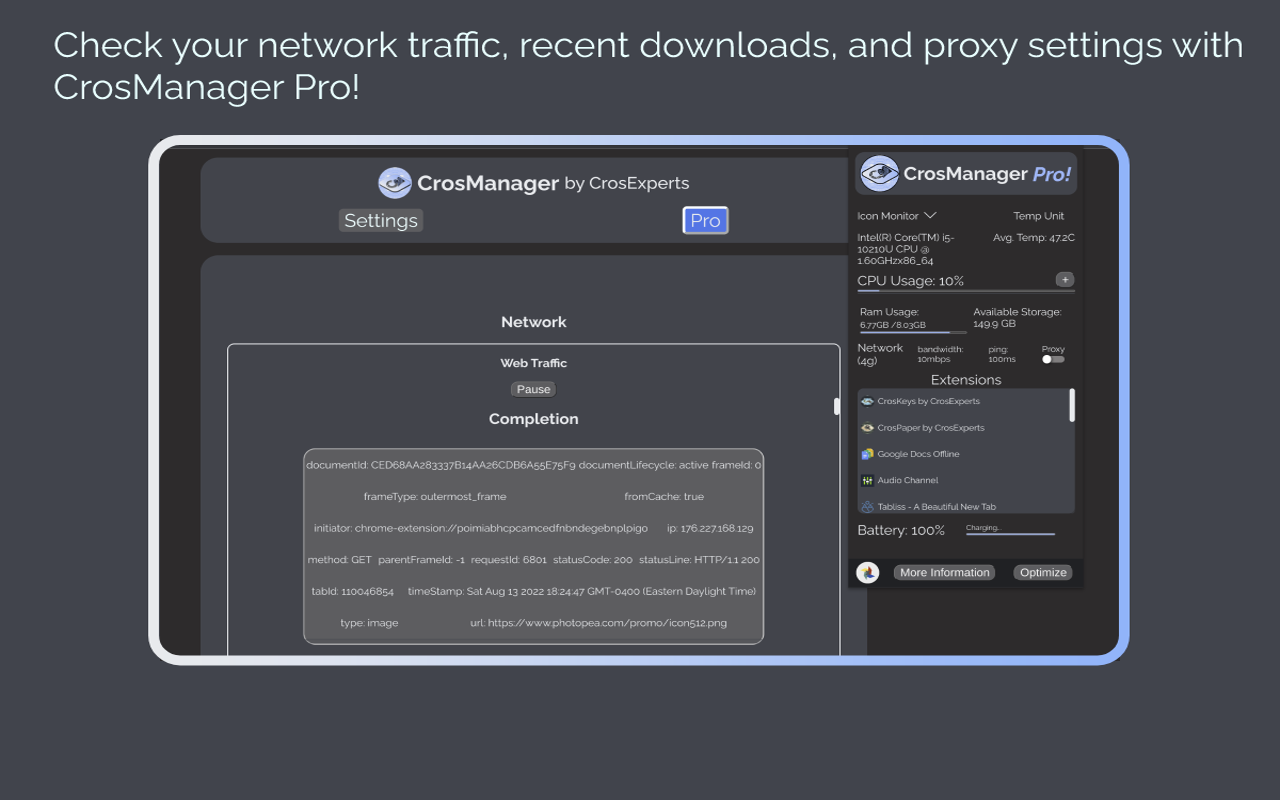Viewport: 1280px width, 800px height.
Task: Click the CrosManager eye logo in main header
Action: click(x=395, y=183)
